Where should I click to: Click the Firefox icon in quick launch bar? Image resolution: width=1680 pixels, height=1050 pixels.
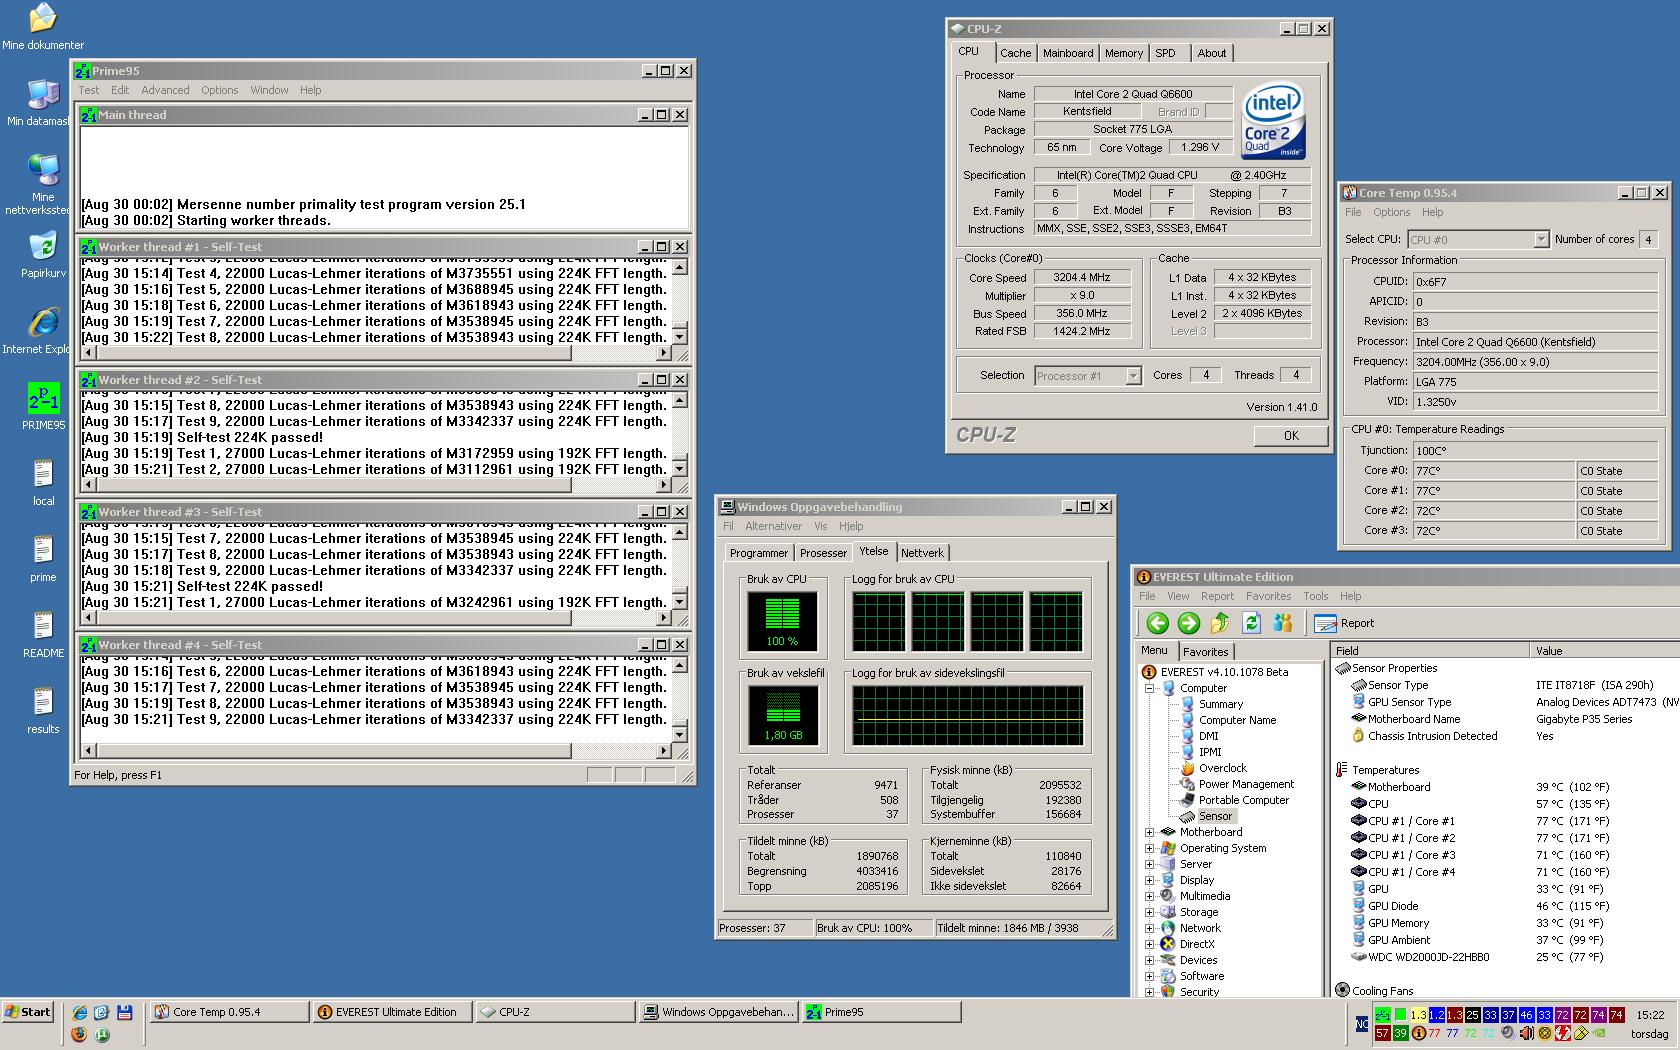79,1035
